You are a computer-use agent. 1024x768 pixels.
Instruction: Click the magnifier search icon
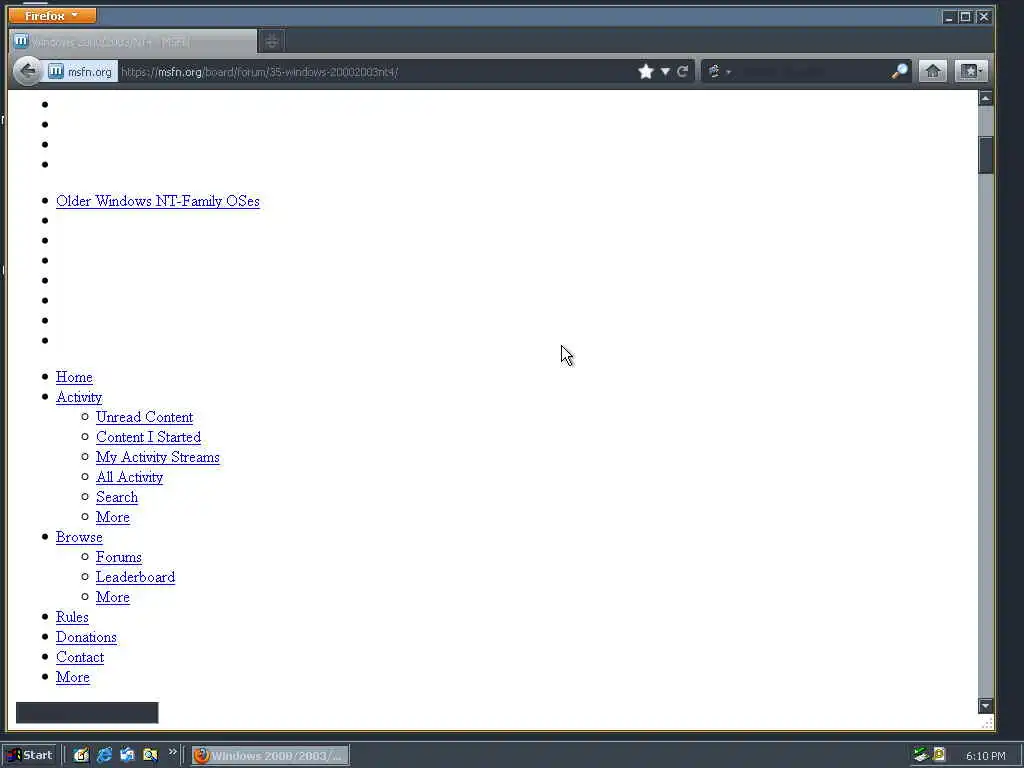[899, 71]
